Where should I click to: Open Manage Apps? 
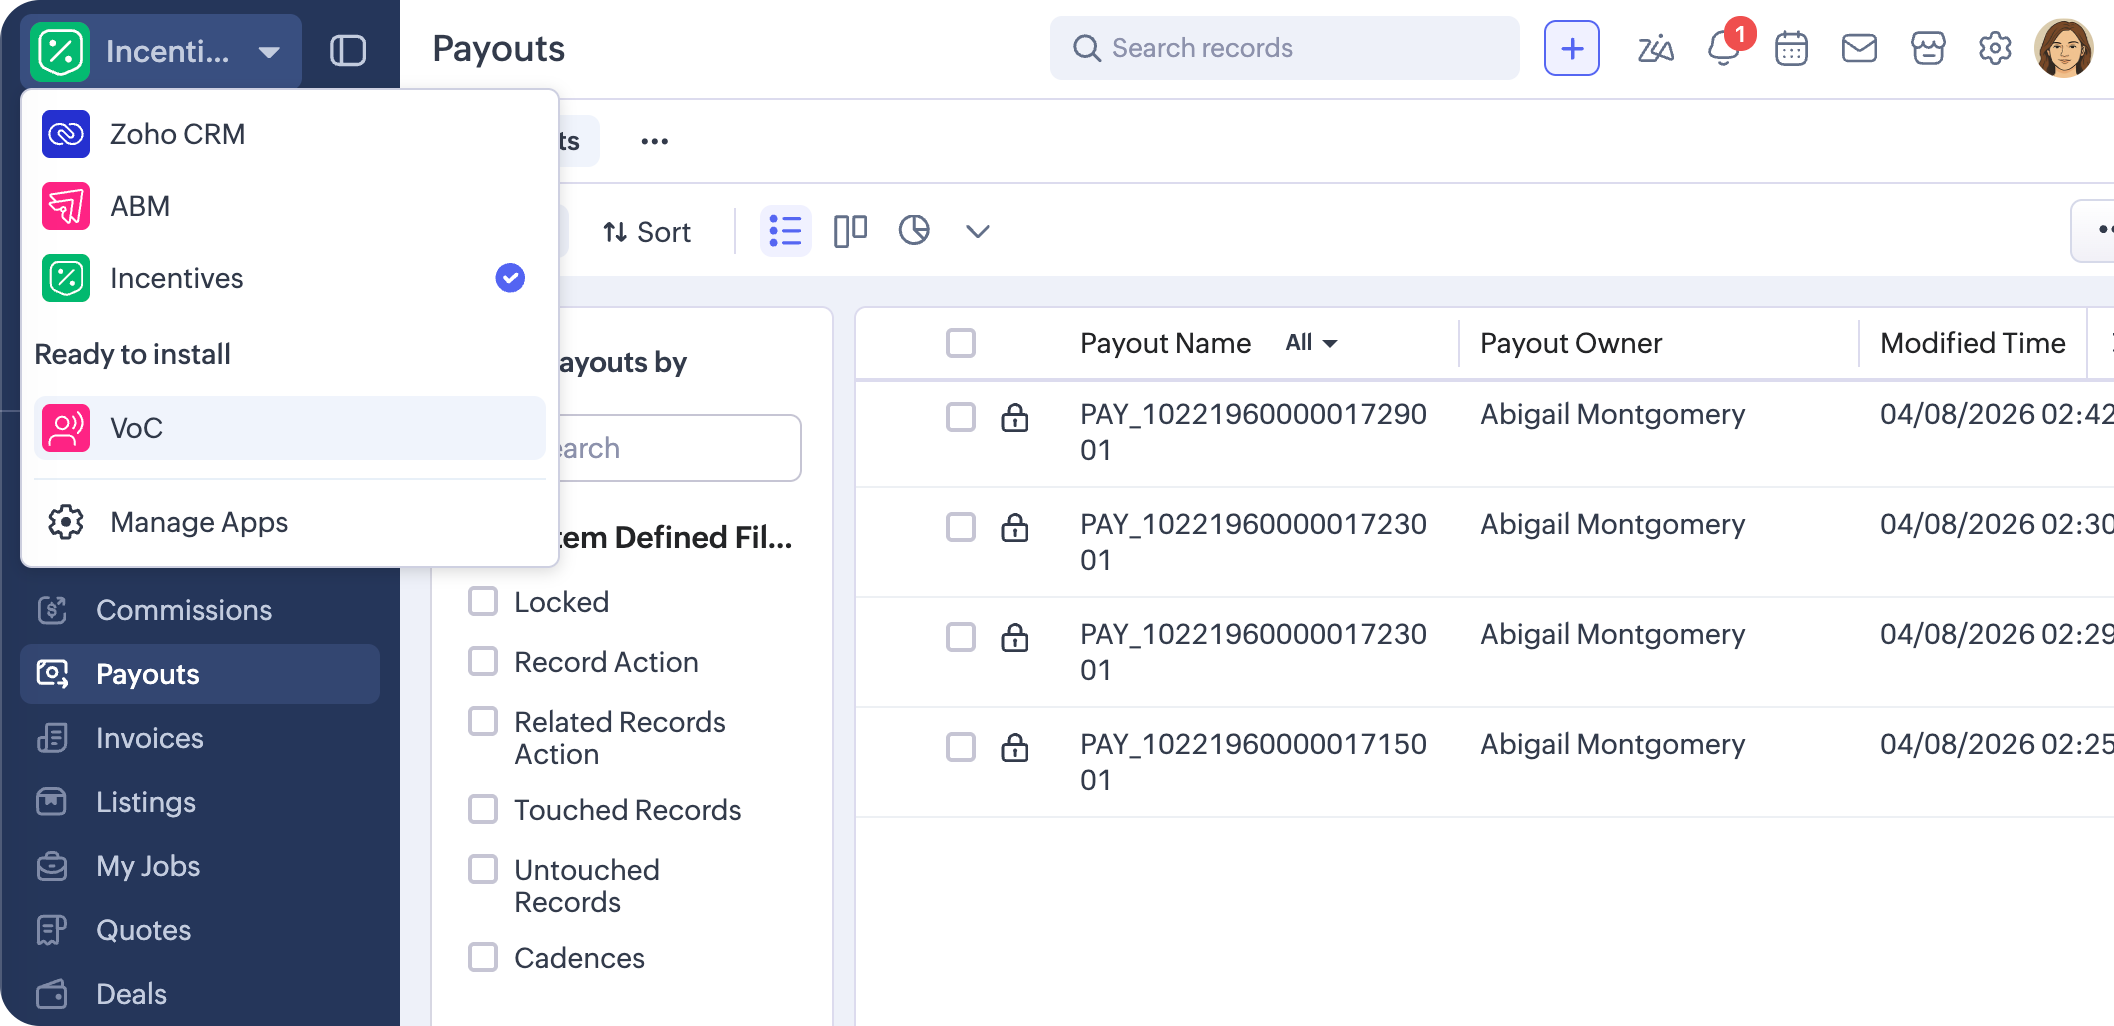point(290,522)
